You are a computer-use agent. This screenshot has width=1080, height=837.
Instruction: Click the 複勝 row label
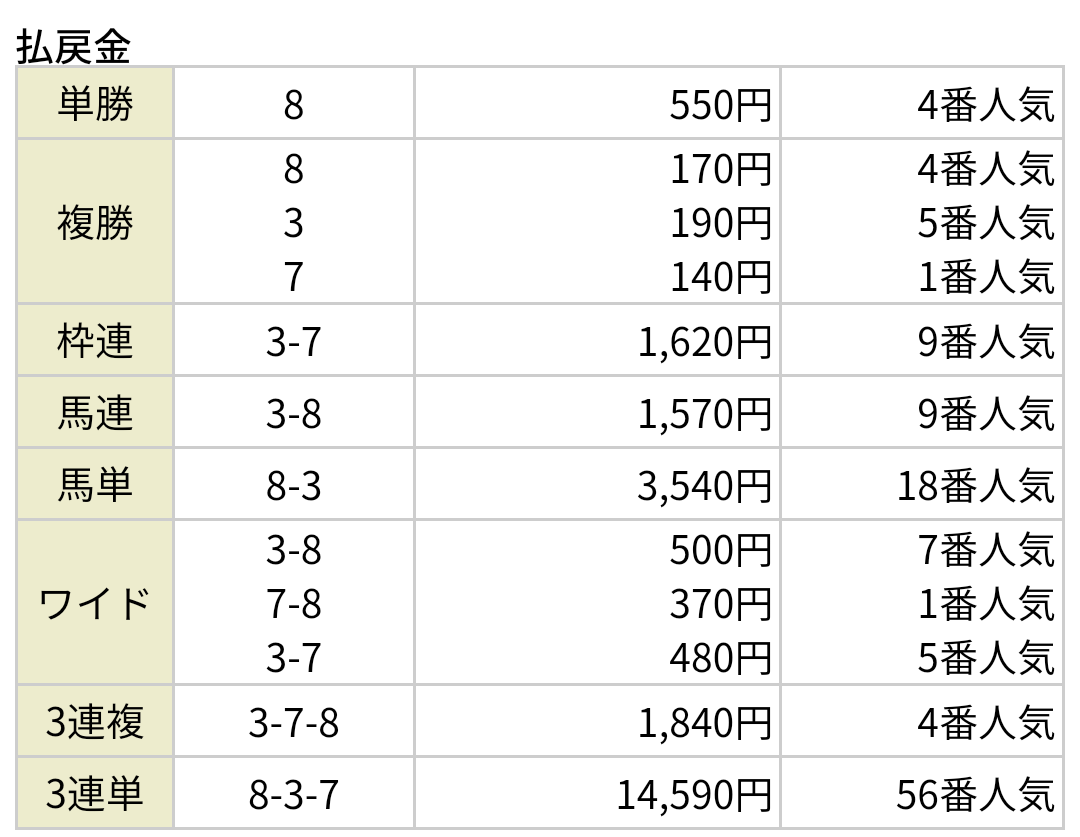95,222
